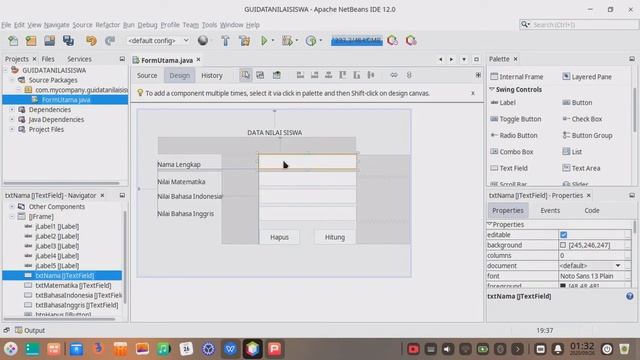Click the globe browser icon in toolbar
Viewport: 640px width, 360px height.
(203, 41)
